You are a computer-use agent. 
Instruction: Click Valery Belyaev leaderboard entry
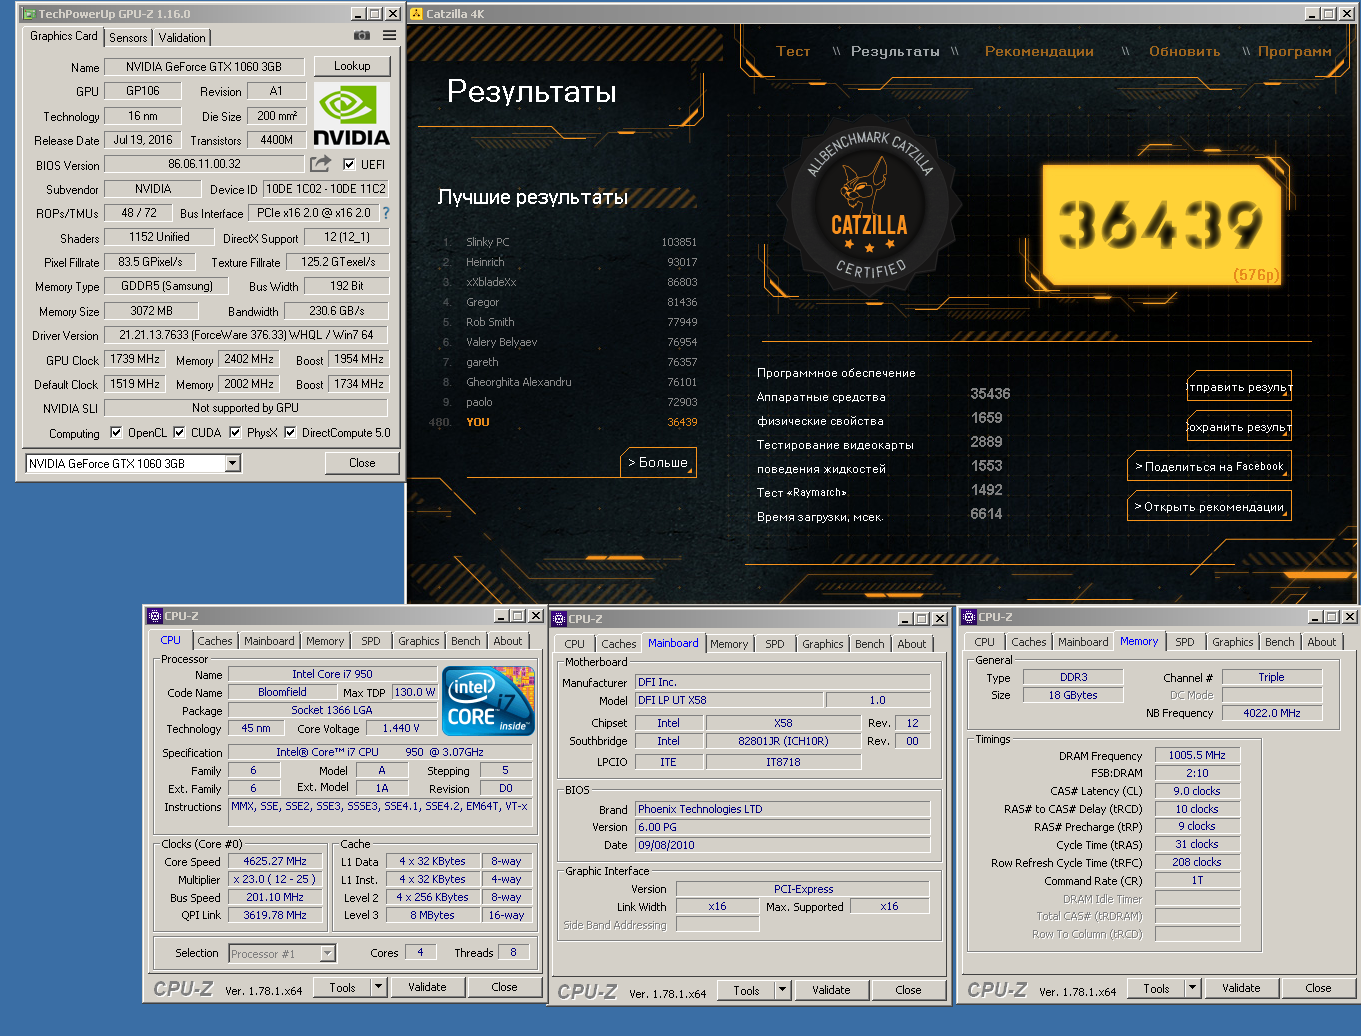pyautogui.click(x=570, y=342)
